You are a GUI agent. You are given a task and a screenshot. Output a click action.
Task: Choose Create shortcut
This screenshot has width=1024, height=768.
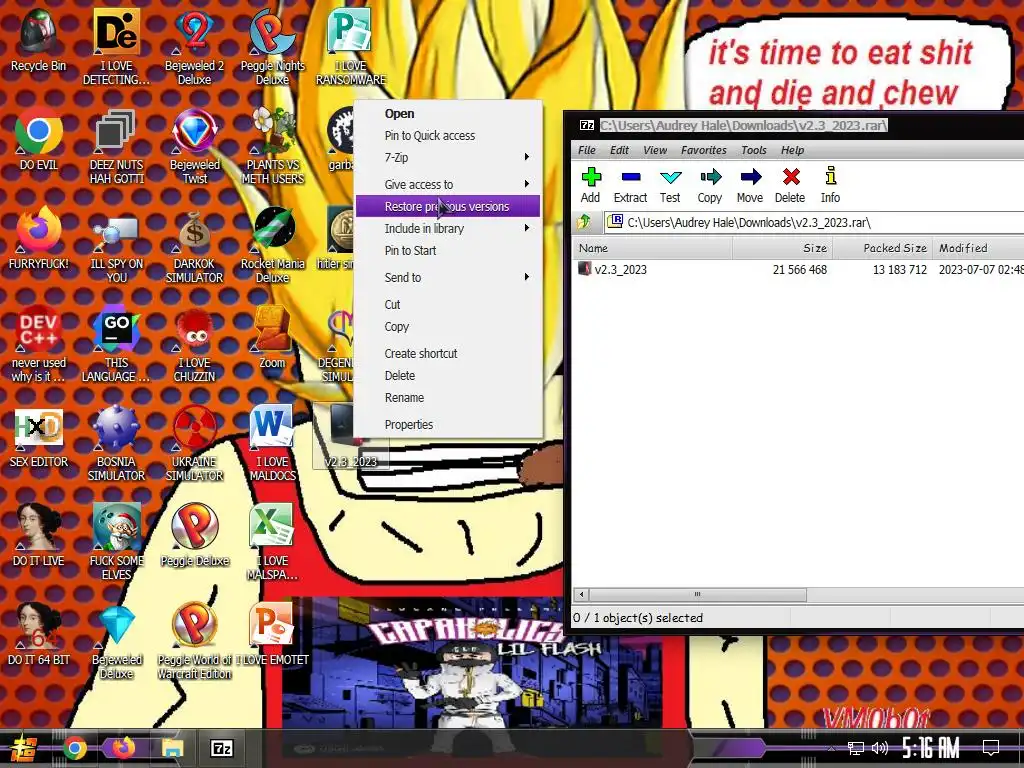[448, 353]
